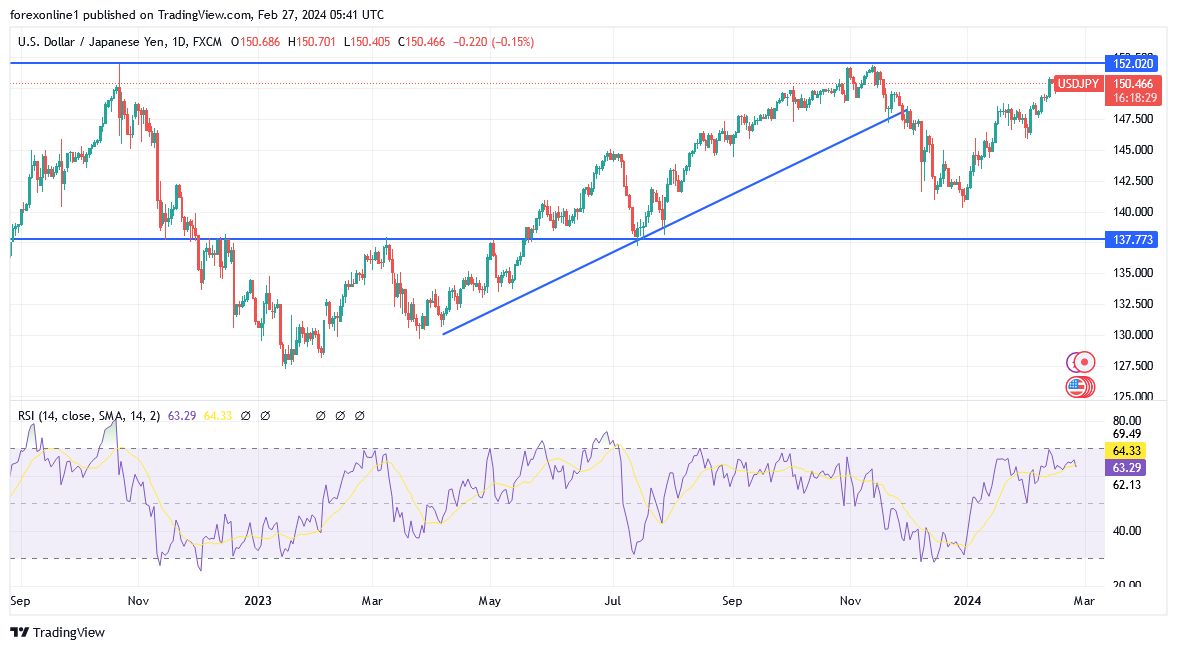Open forexonline1 publisher link

pos(46,15)
